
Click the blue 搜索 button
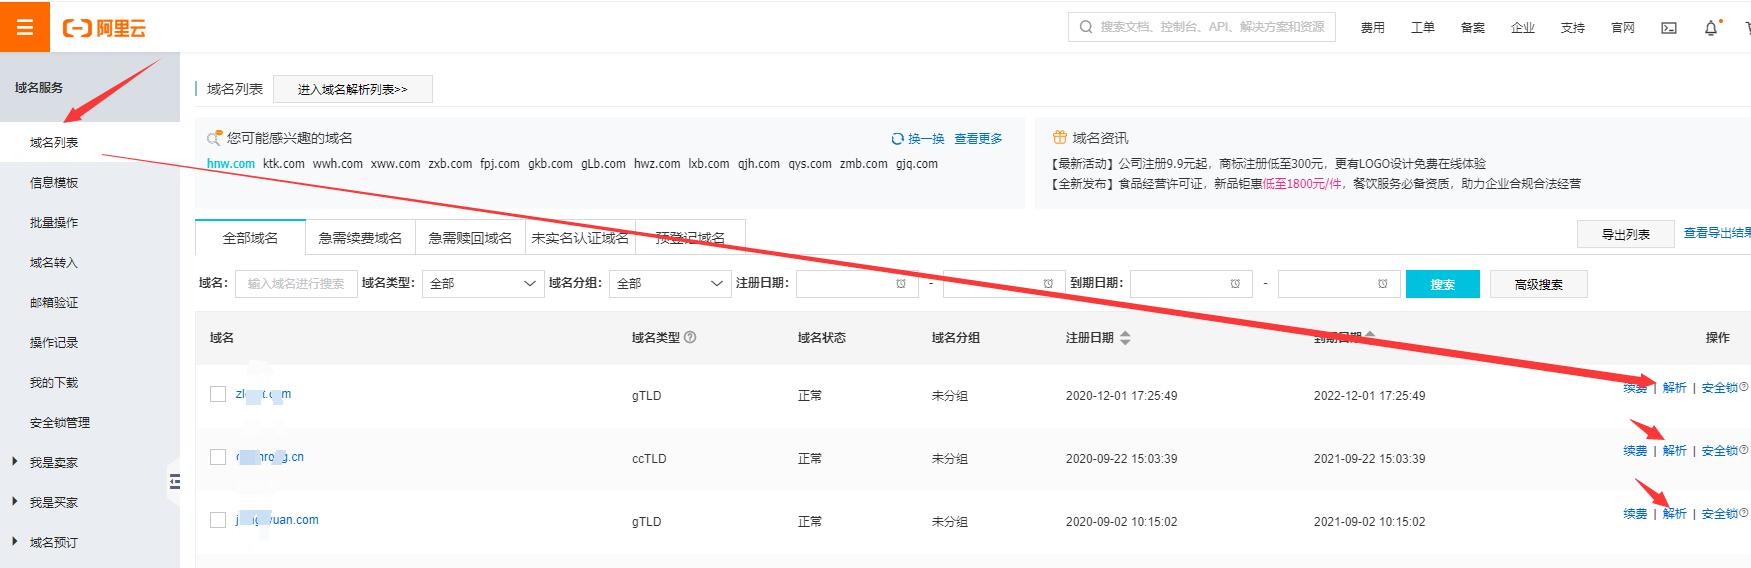1442,284
